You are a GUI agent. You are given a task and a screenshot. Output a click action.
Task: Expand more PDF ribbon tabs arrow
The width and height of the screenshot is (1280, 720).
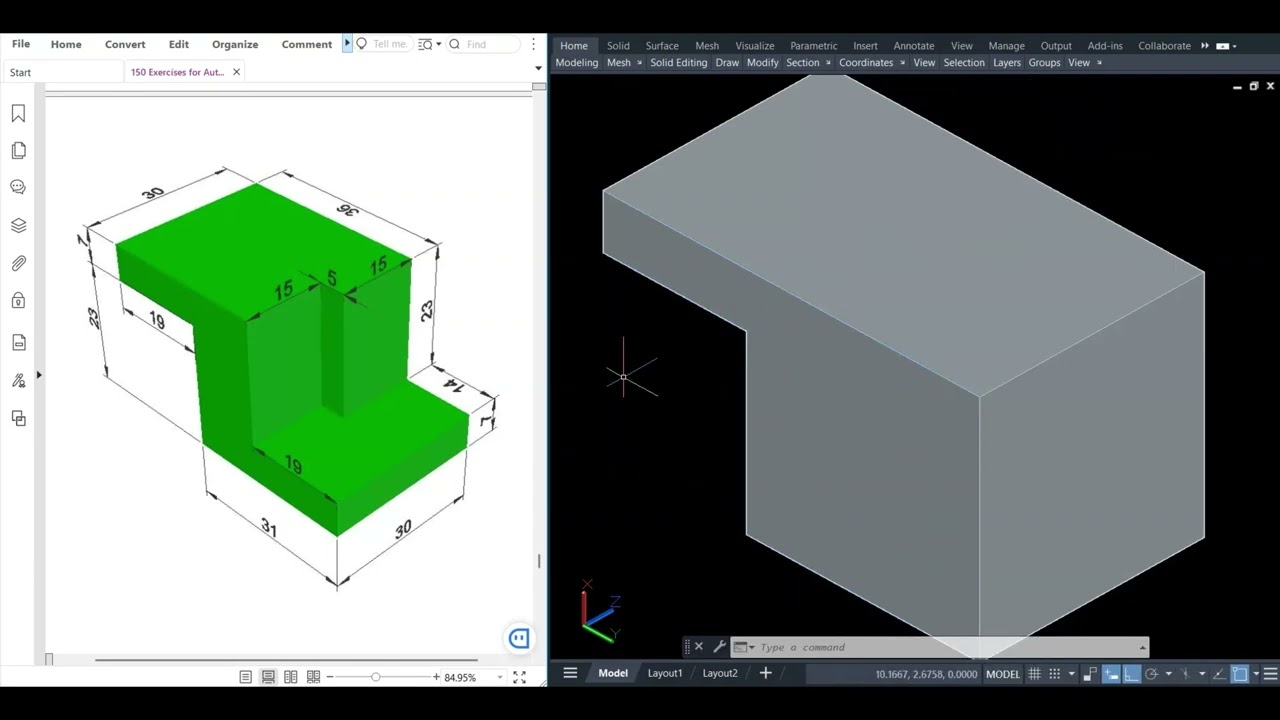(347, 44)
